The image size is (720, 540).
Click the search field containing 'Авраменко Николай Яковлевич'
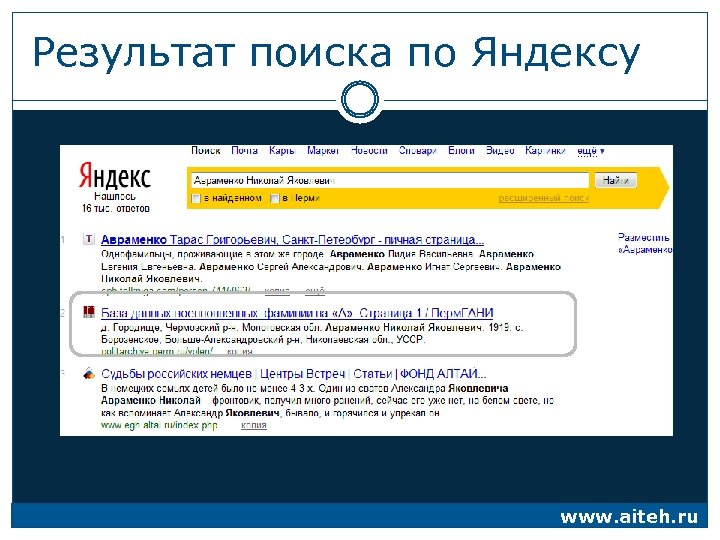tap(389, 180)
